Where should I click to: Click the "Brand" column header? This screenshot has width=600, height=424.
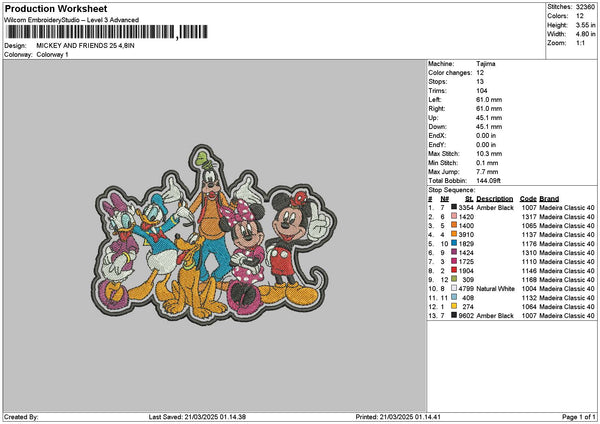pyautogui.click(x=549, y=199)
